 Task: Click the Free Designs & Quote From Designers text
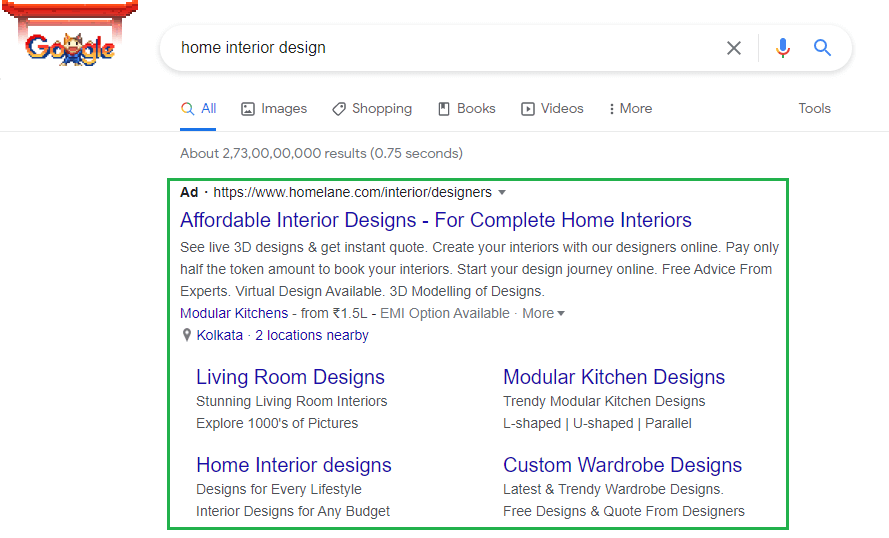(624, 511)
